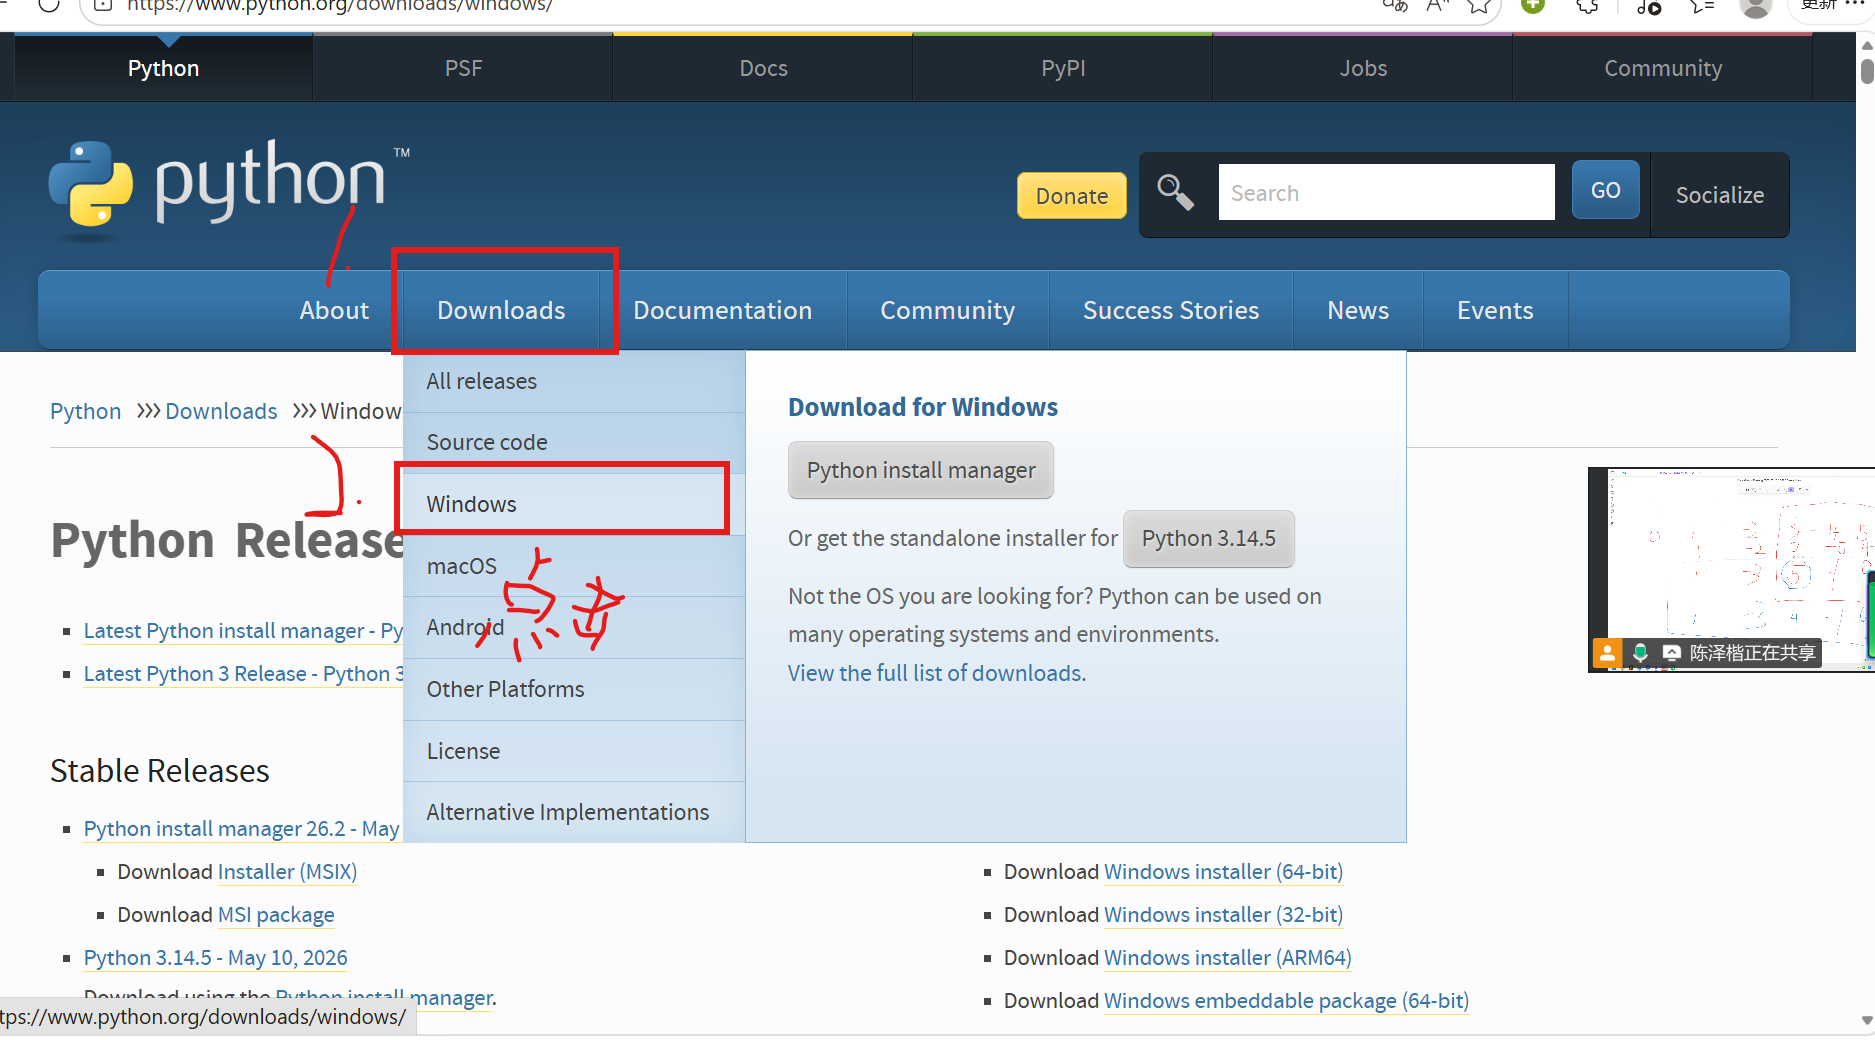Open the browser extensions puzzle icon

pyautogui.click(x=1587, y=6)
